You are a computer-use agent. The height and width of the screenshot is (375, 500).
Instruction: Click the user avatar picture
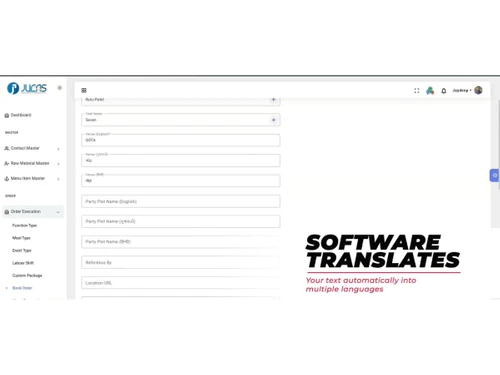(478, 90)
